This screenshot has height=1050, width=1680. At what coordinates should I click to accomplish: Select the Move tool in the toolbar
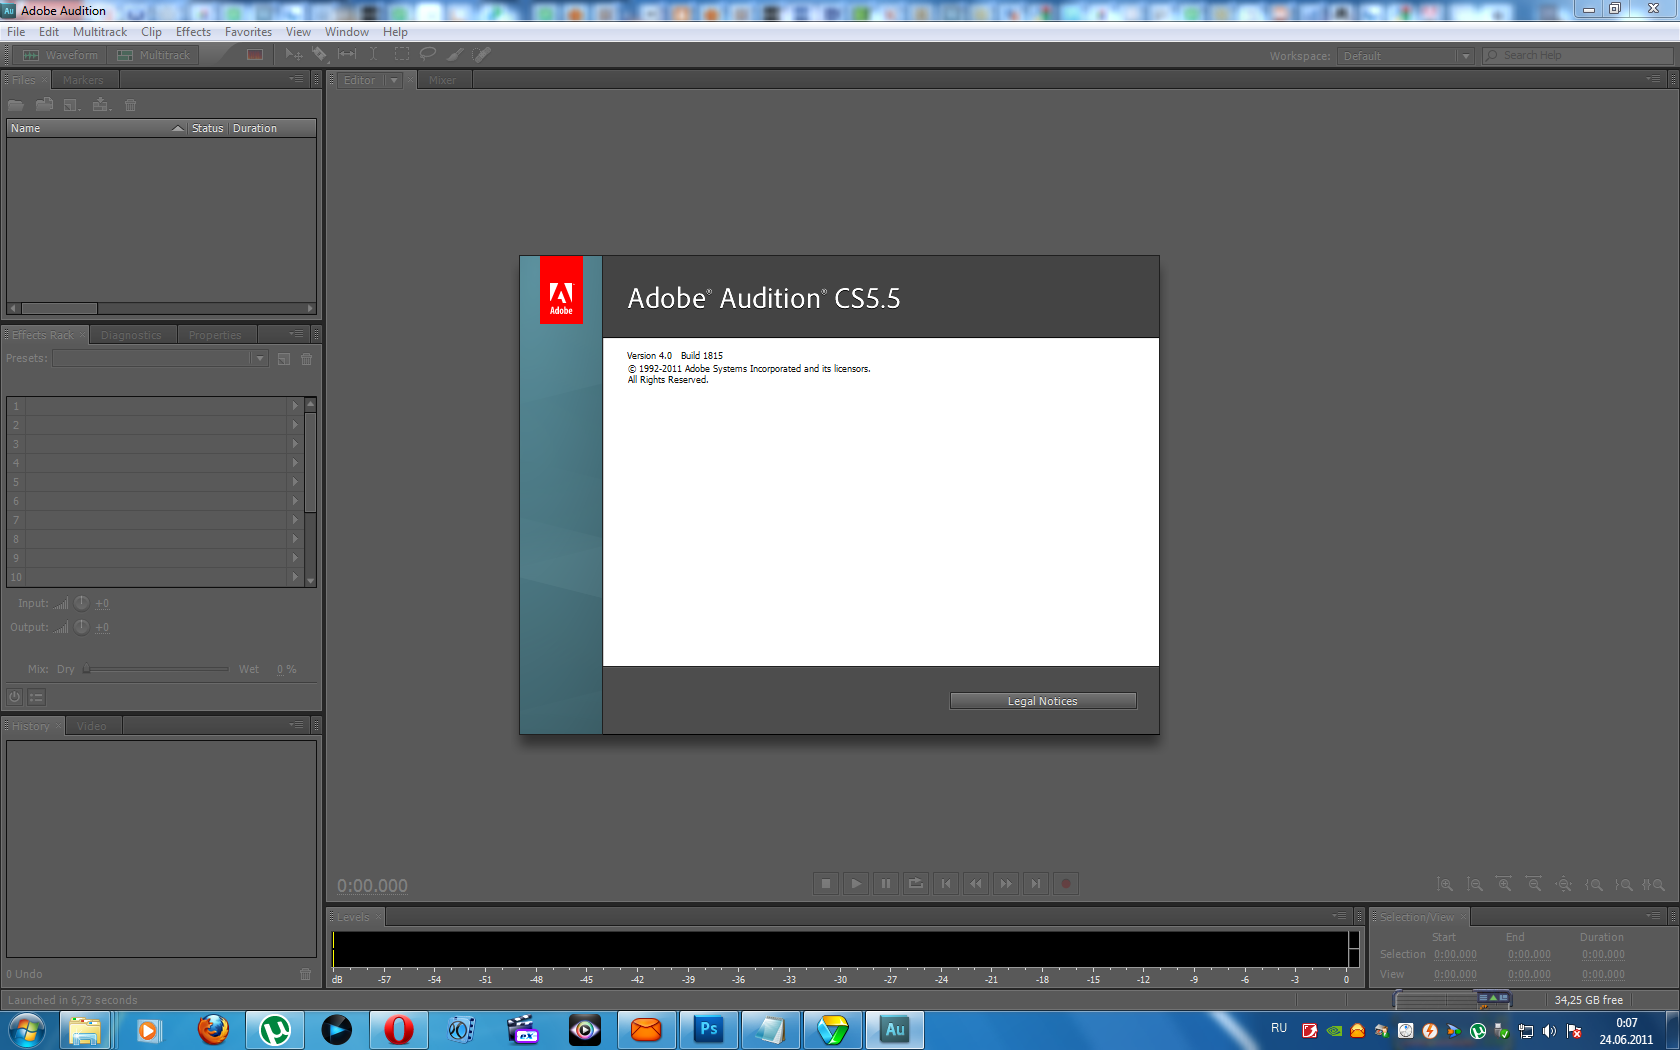point(294,55)
